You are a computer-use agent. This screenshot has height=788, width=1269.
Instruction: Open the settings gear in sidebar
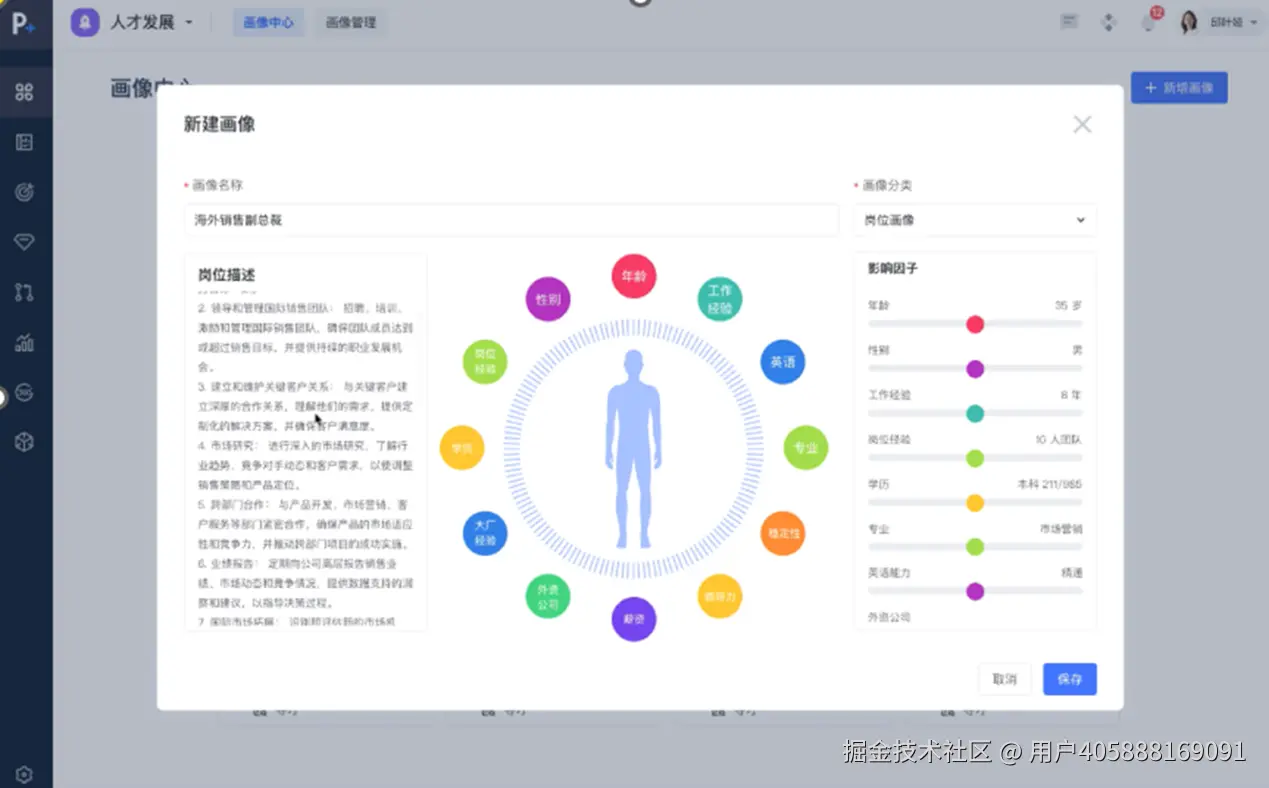pos(25,774)
